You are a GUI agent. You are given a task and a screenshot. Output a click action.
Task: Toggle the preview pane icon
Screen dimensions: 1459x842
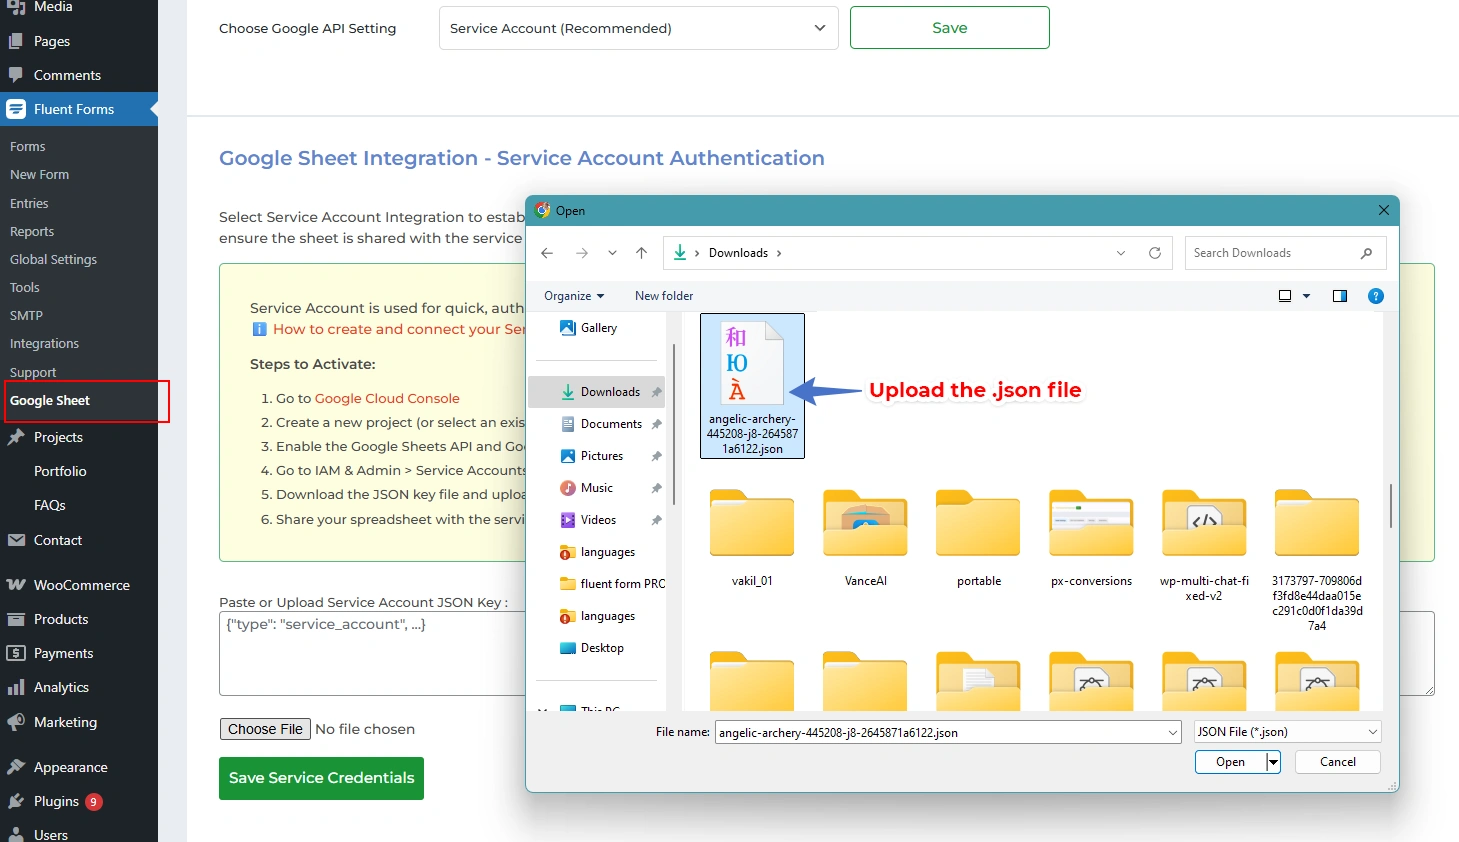pyautogui.click(x=1340, y=296)
